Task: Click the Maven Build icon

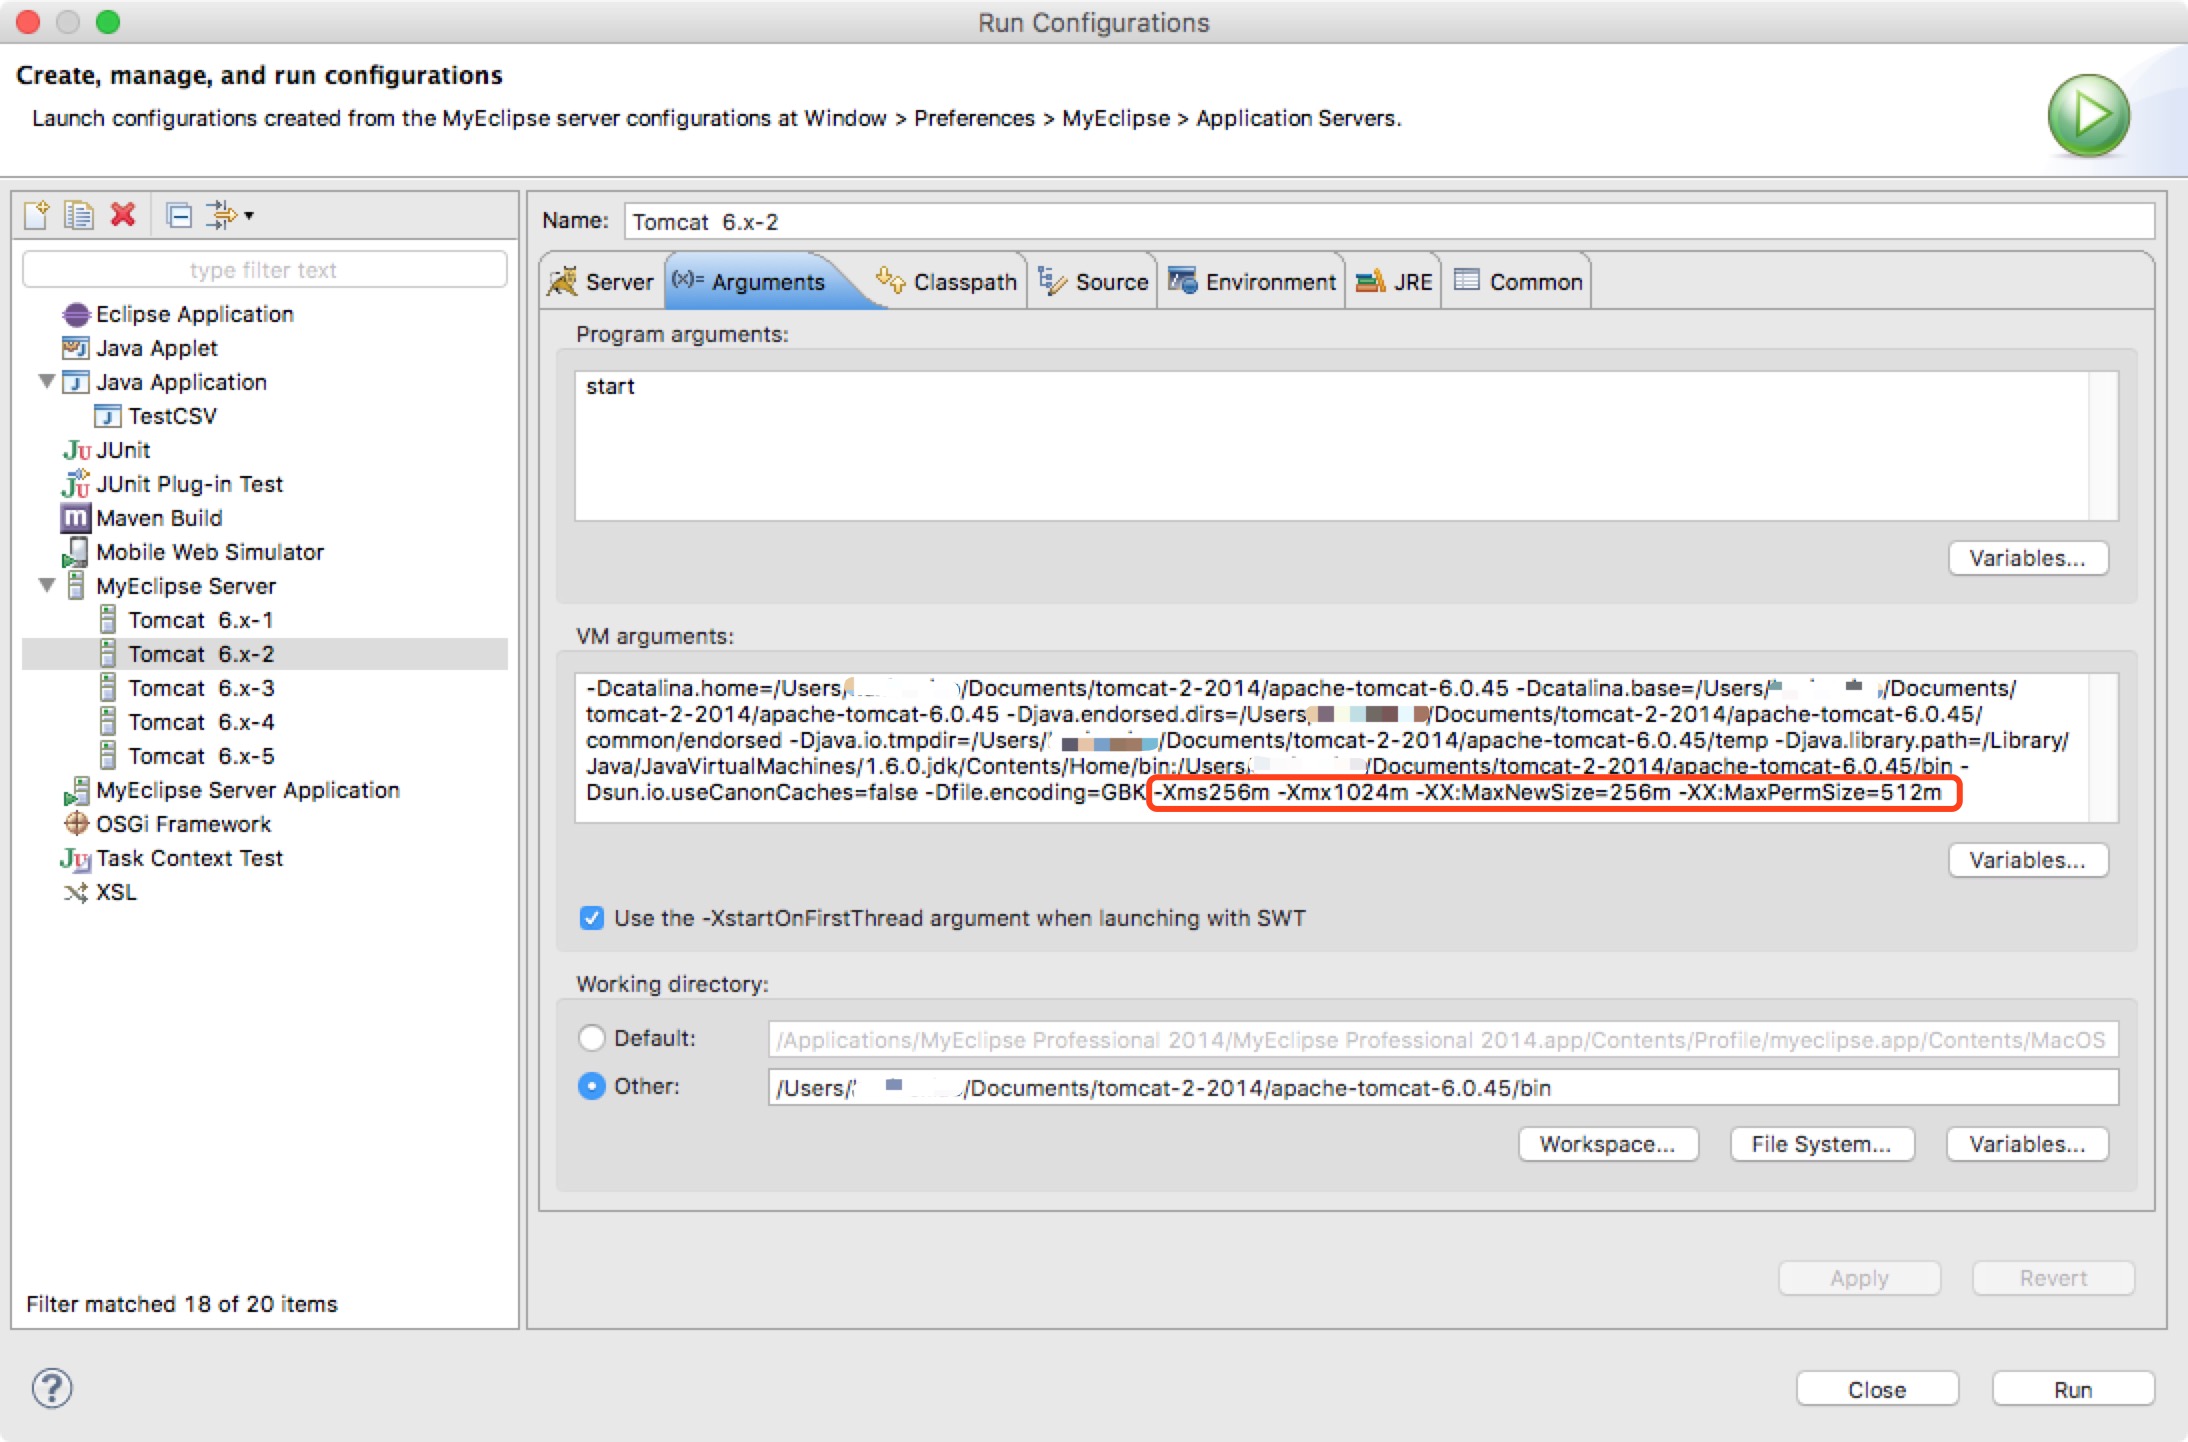Action: [x=76, y=518]
